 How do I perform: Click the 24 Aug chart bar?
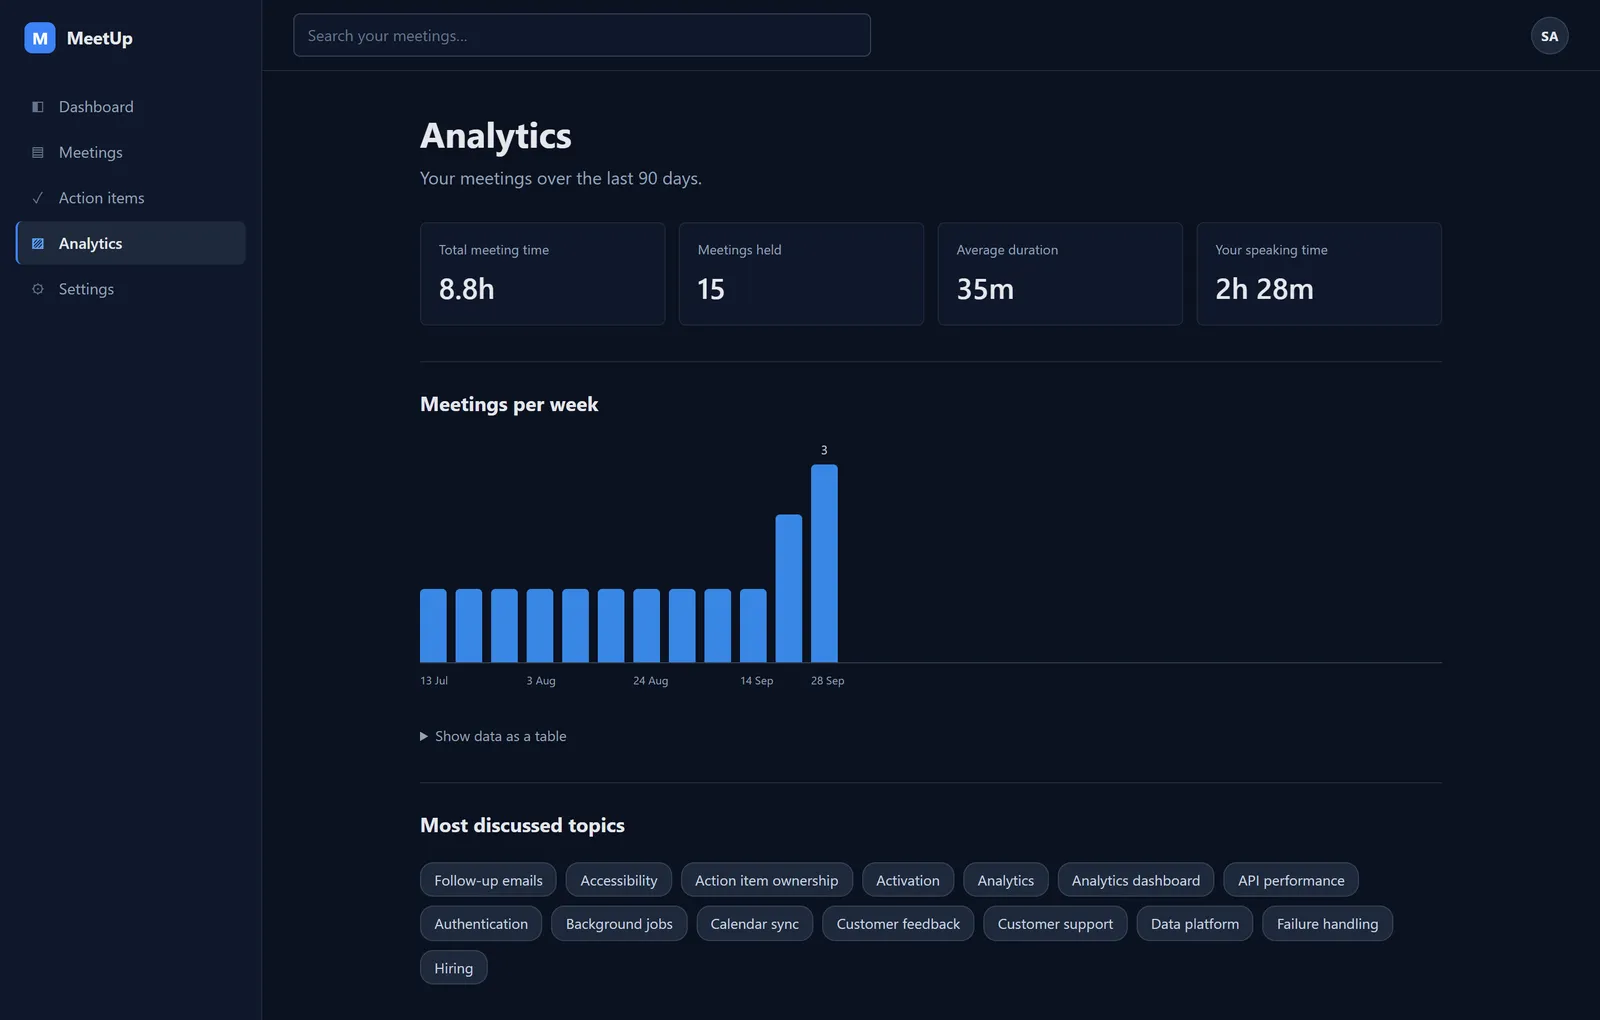[x=646, y=625]
